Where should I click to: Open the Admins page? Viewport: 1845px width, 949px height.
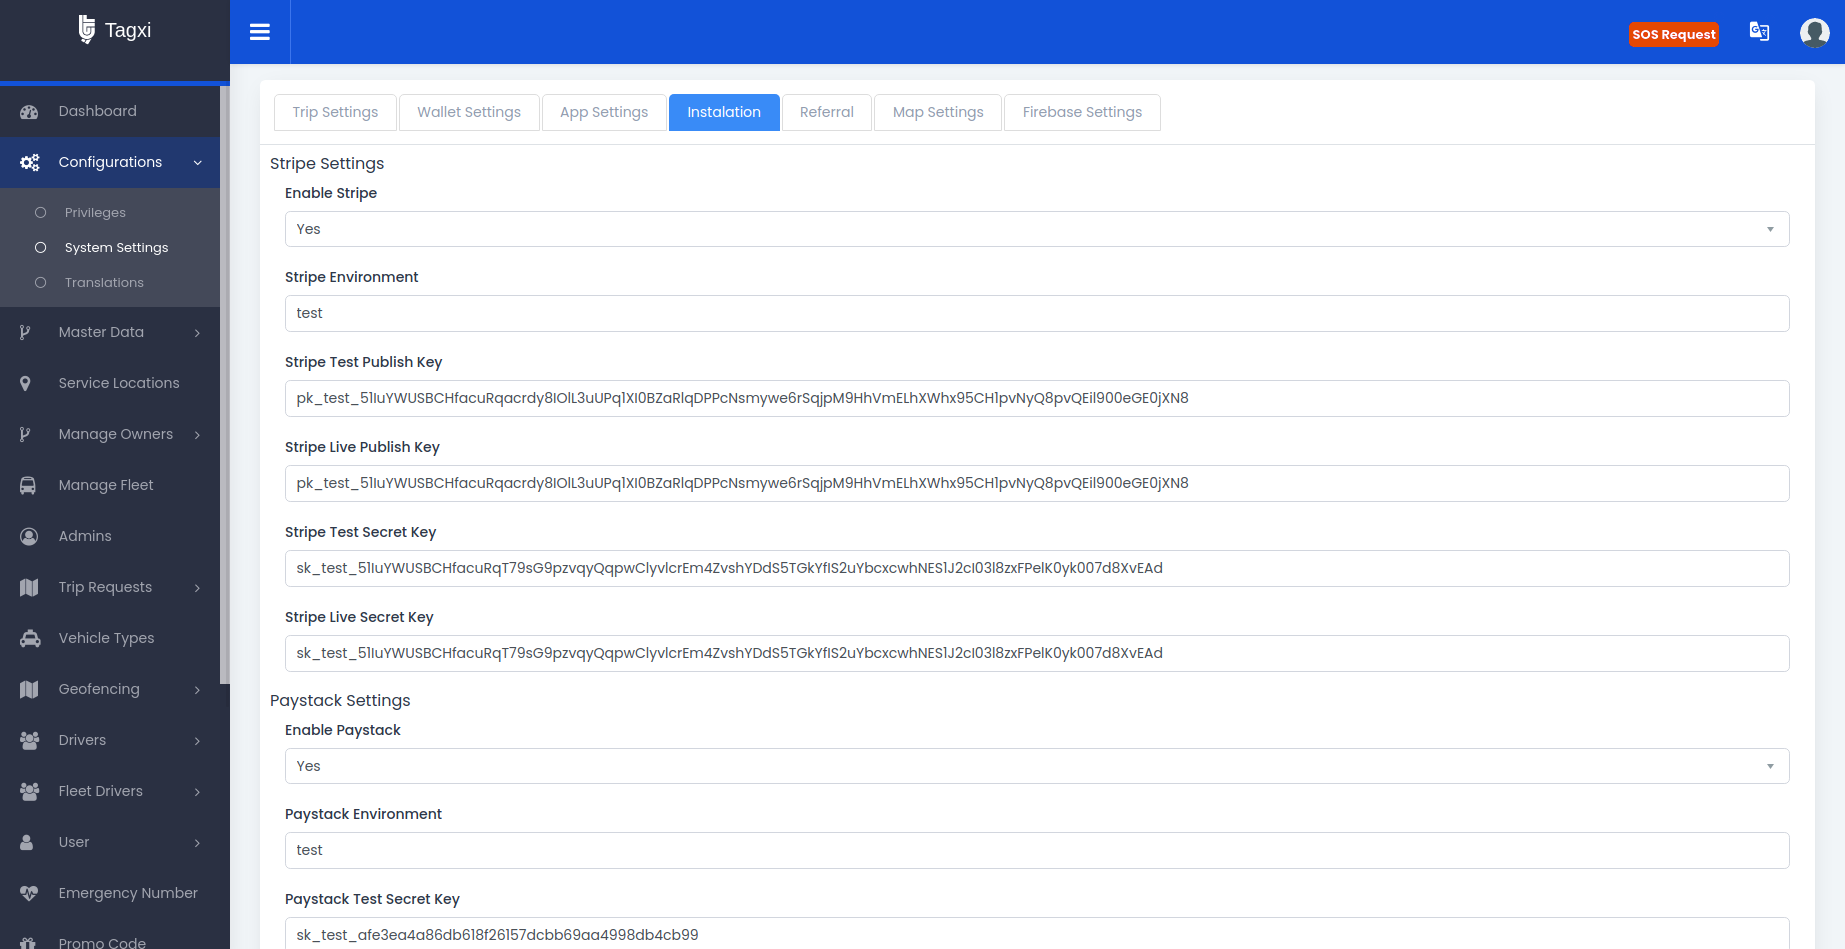coord(85,536)
